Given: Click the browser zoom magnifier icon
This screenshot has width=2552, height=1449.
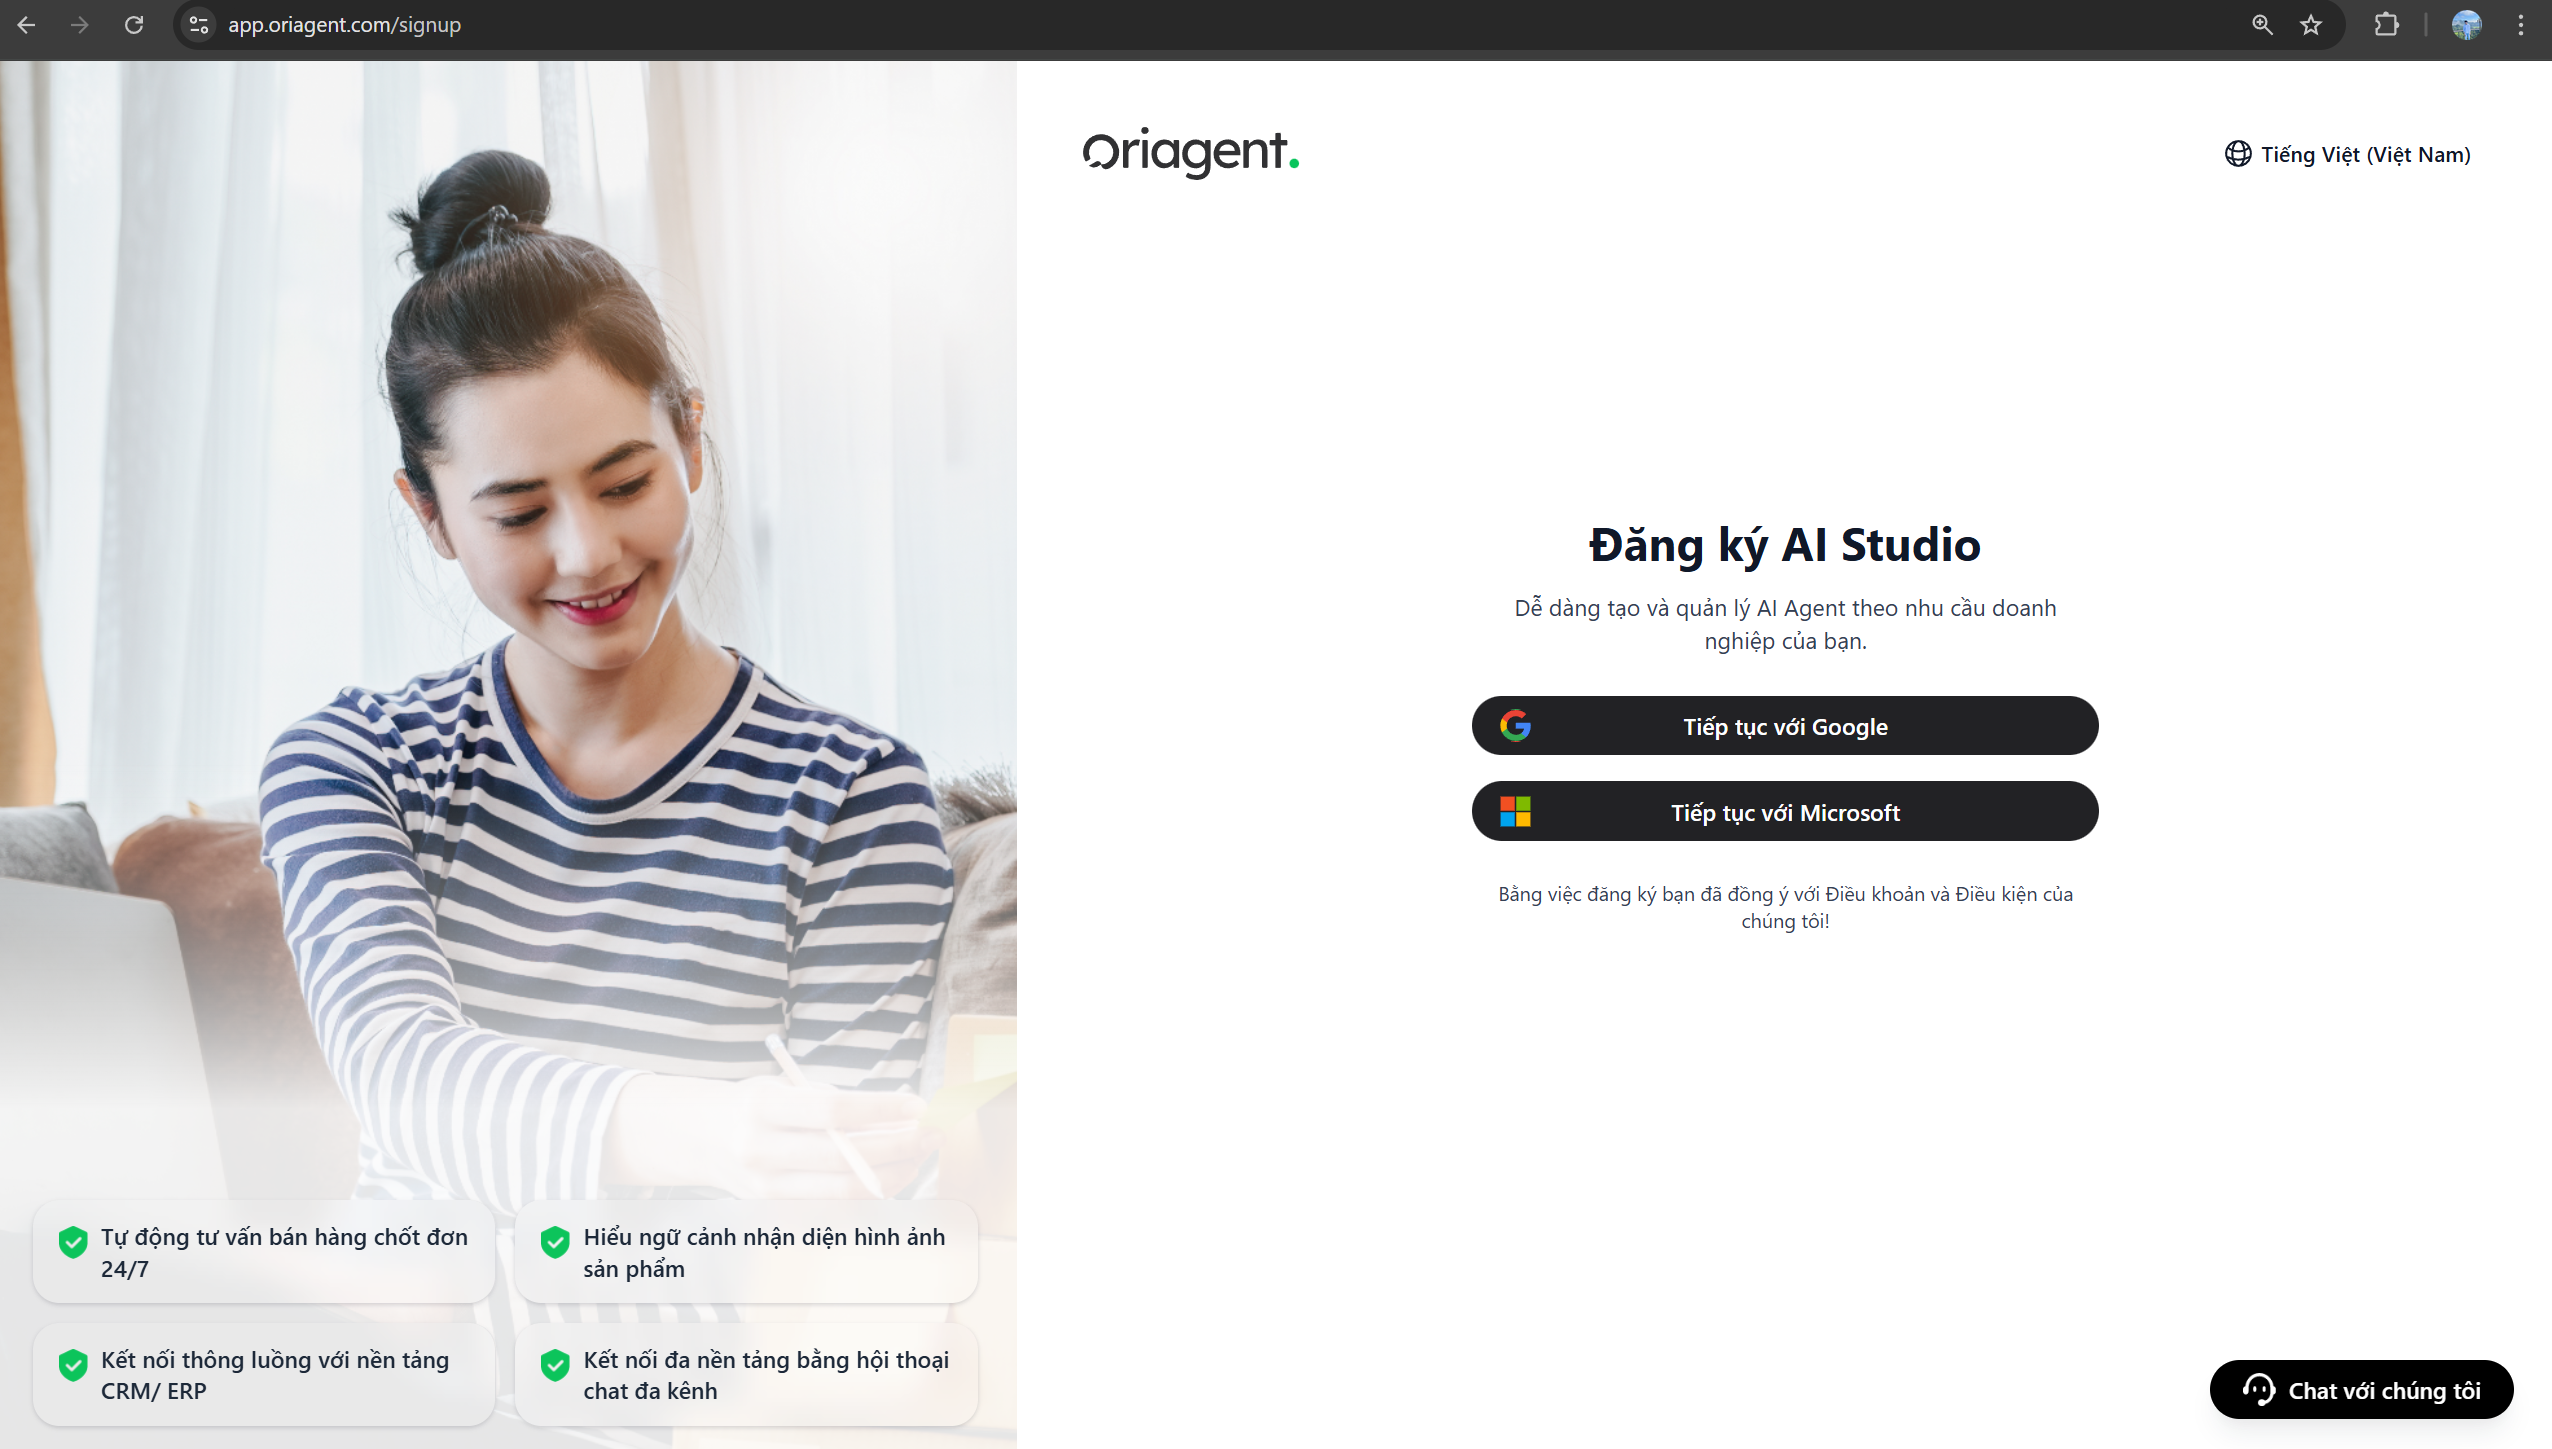Looking at the screenshot, I should coord(2262,25).
